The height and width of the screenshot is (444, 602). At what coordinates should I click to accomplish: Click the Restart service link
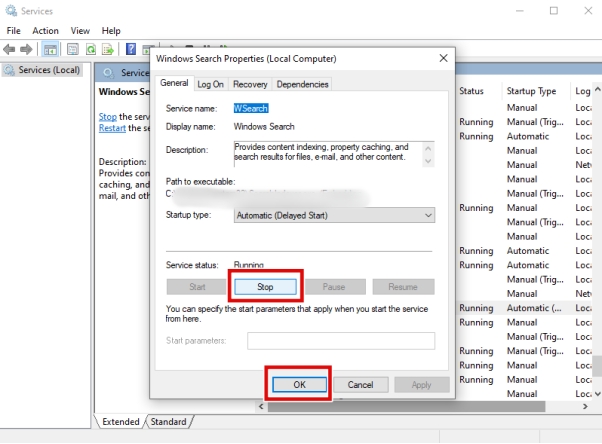pos(111,128)
